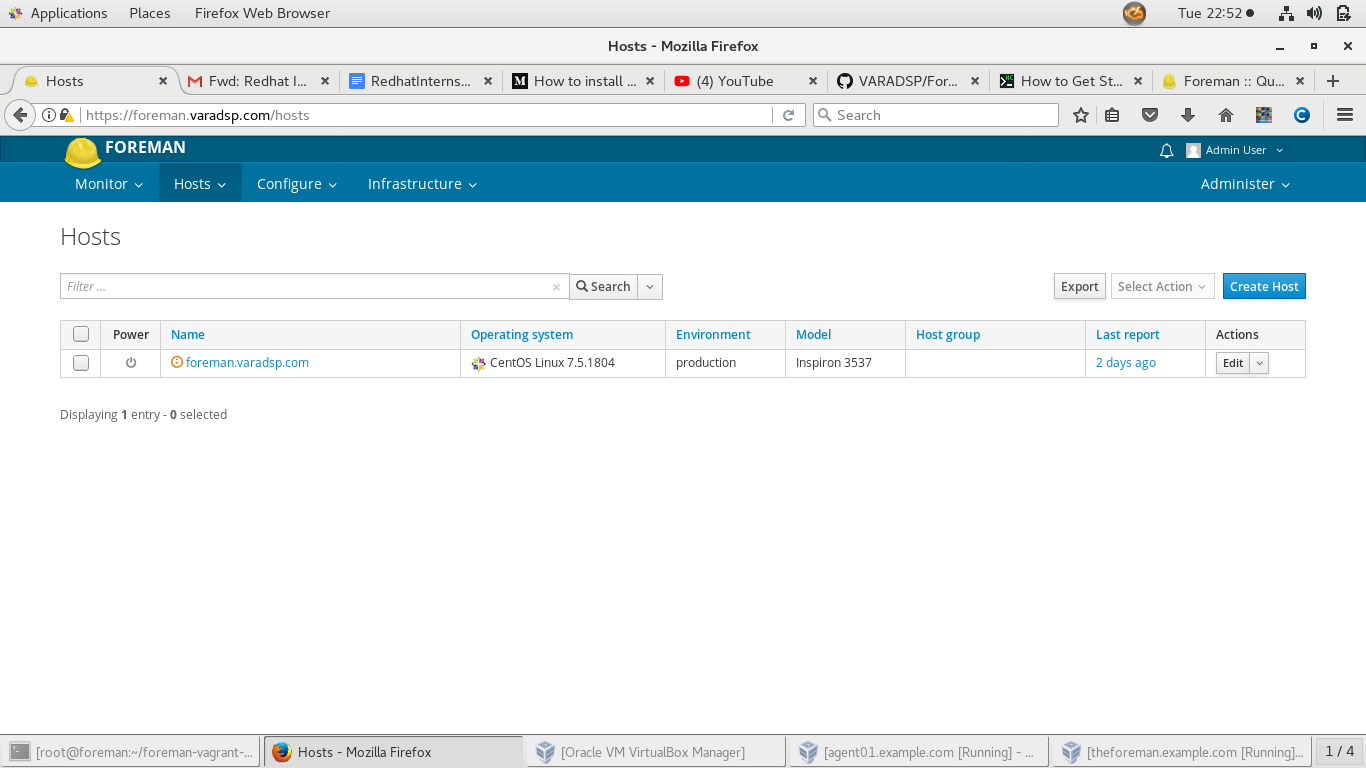Image resolution: width=1366 pixels, height=768 pixels.
Task: Expand the Monitor menu
Action: 109,184
